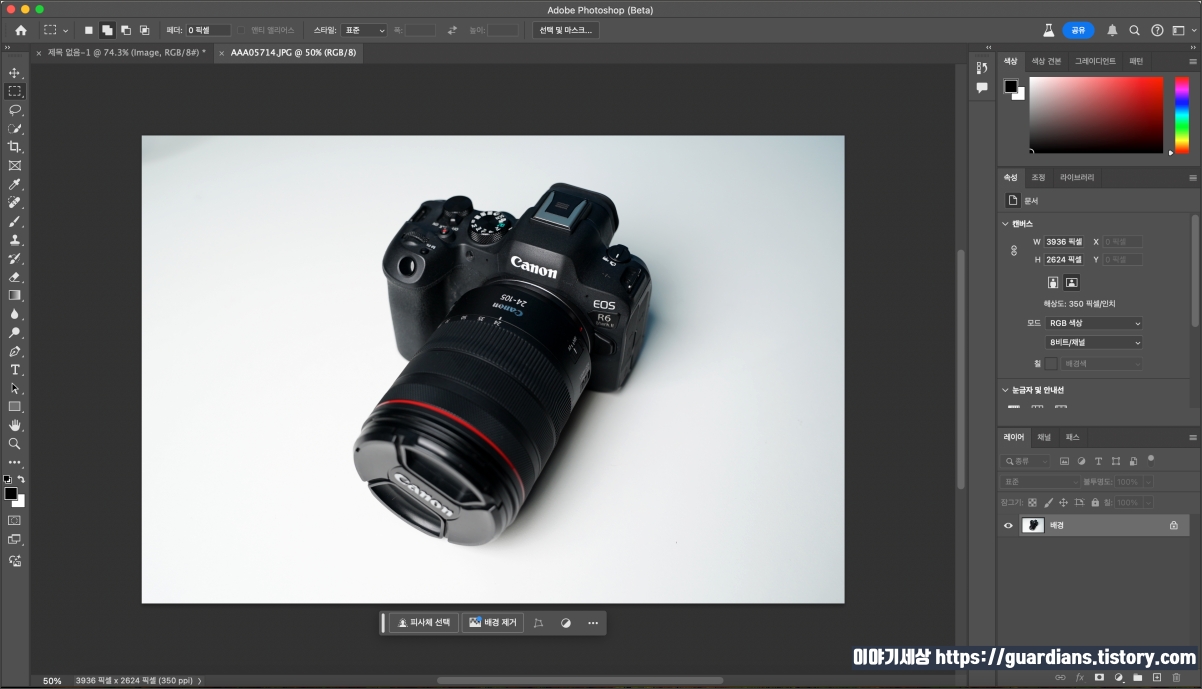This screenshot has height=689, width=1202.
Task: Pick a color in the red color field
Action: point(1096,115)
